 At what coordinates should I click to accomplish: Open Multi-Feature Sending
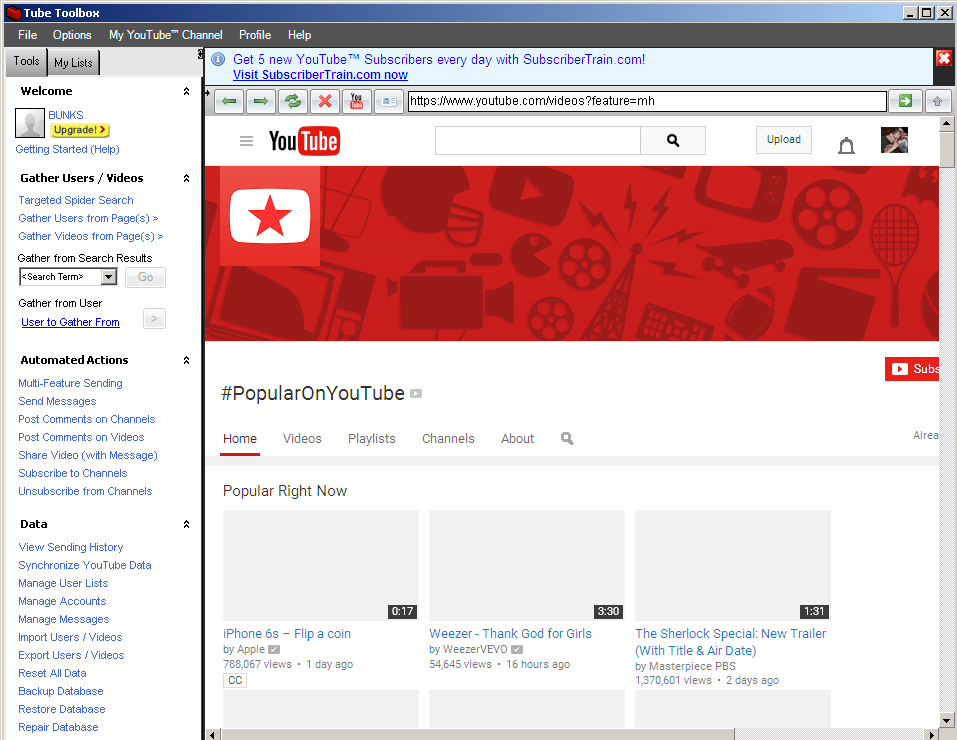70,383
